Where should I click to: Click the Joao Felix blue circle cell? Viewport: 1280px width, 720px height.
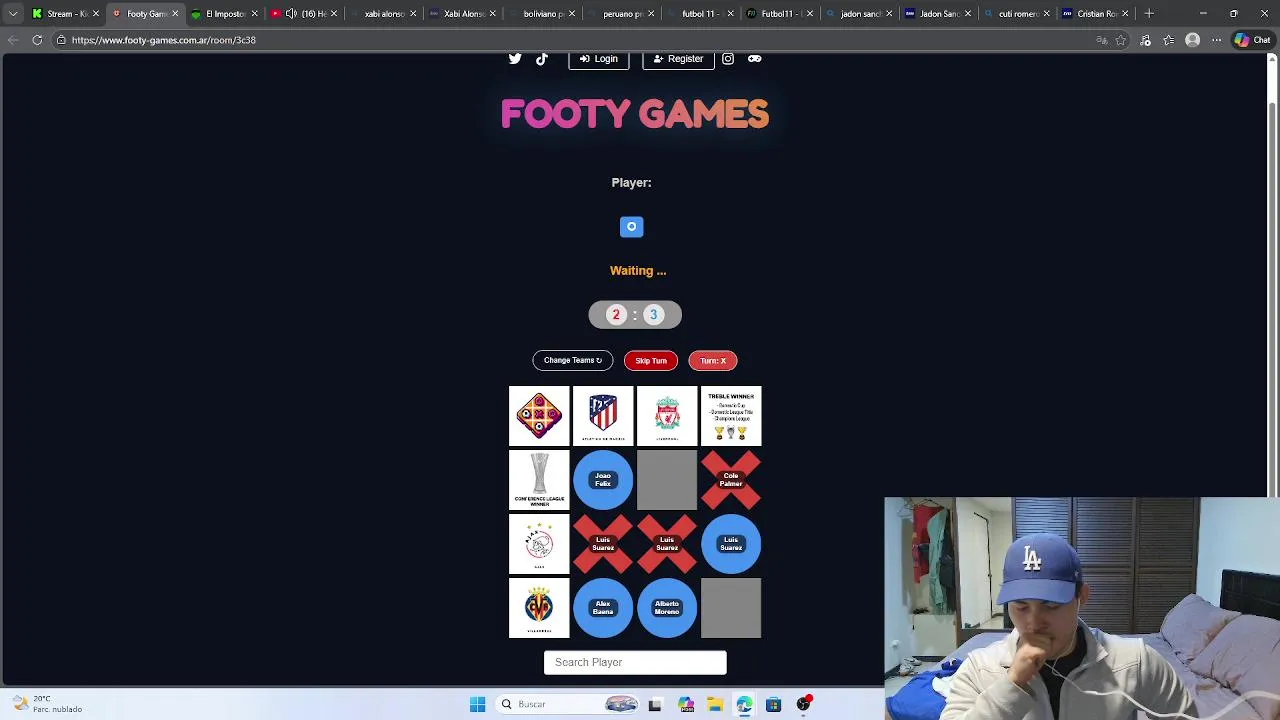(x=603, y=480)
